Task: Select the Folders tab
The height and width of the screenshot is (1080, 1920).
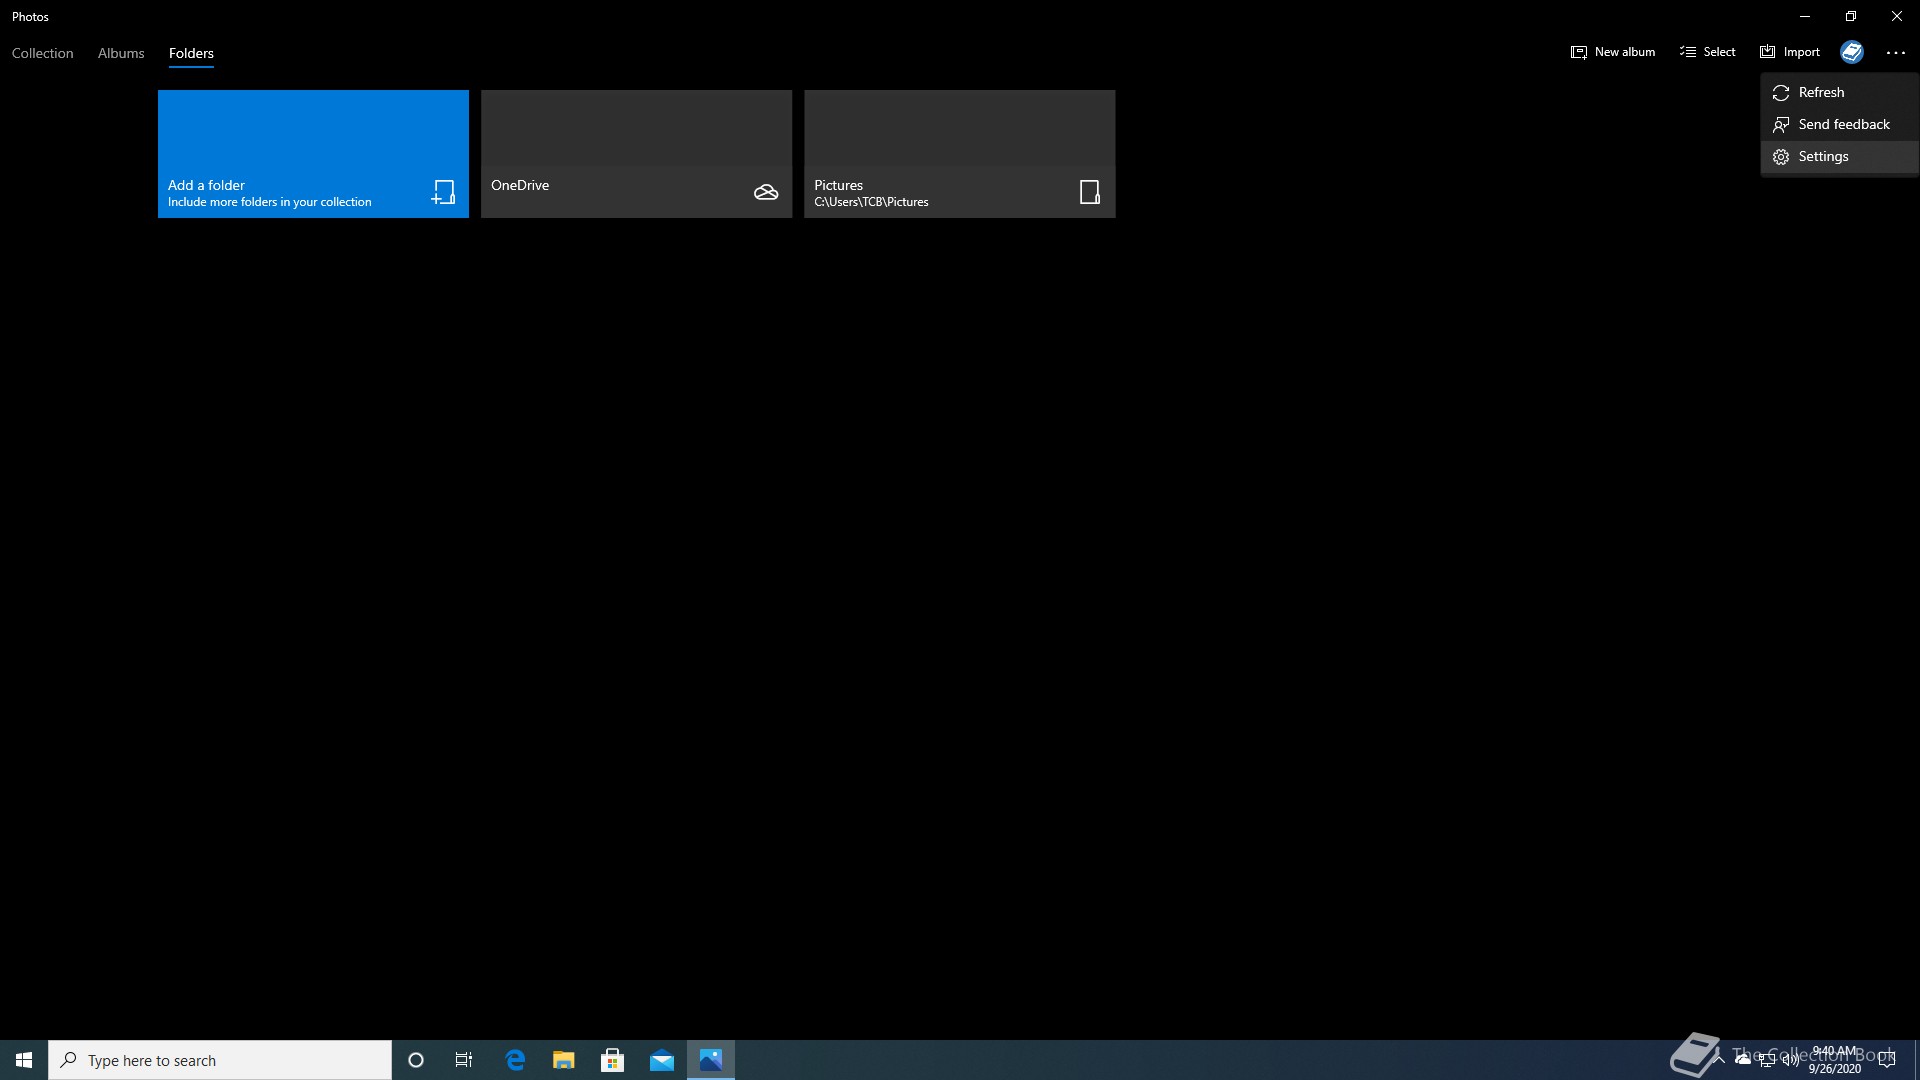Action: click(x=191, y=53)
